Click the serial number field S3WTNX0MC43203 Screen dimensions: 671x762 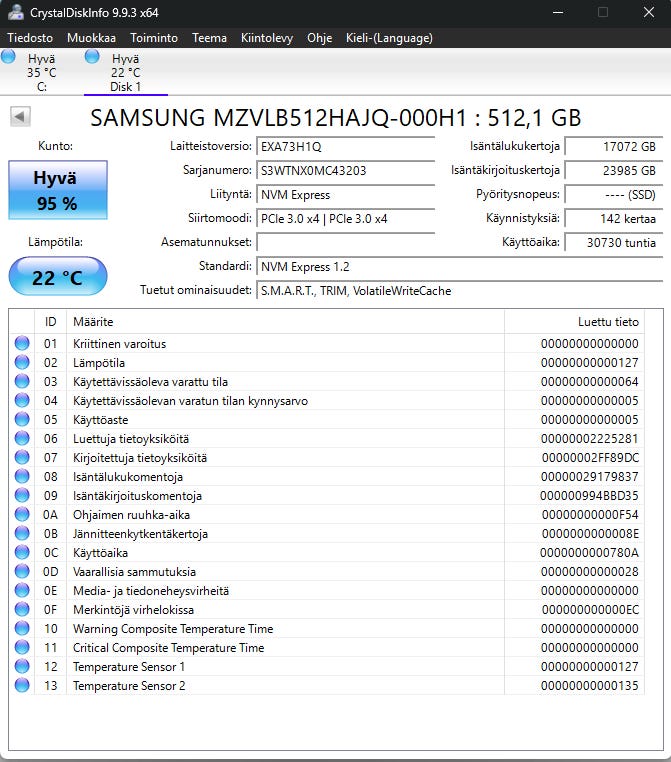(x=345, y=170)
